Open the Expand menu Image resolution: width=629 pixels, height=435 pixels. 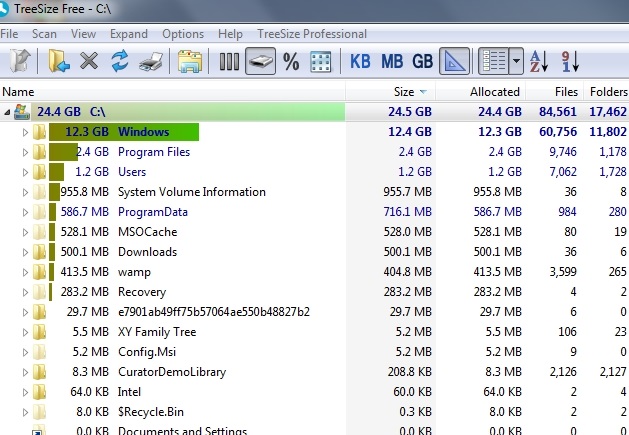pos(129,34)
